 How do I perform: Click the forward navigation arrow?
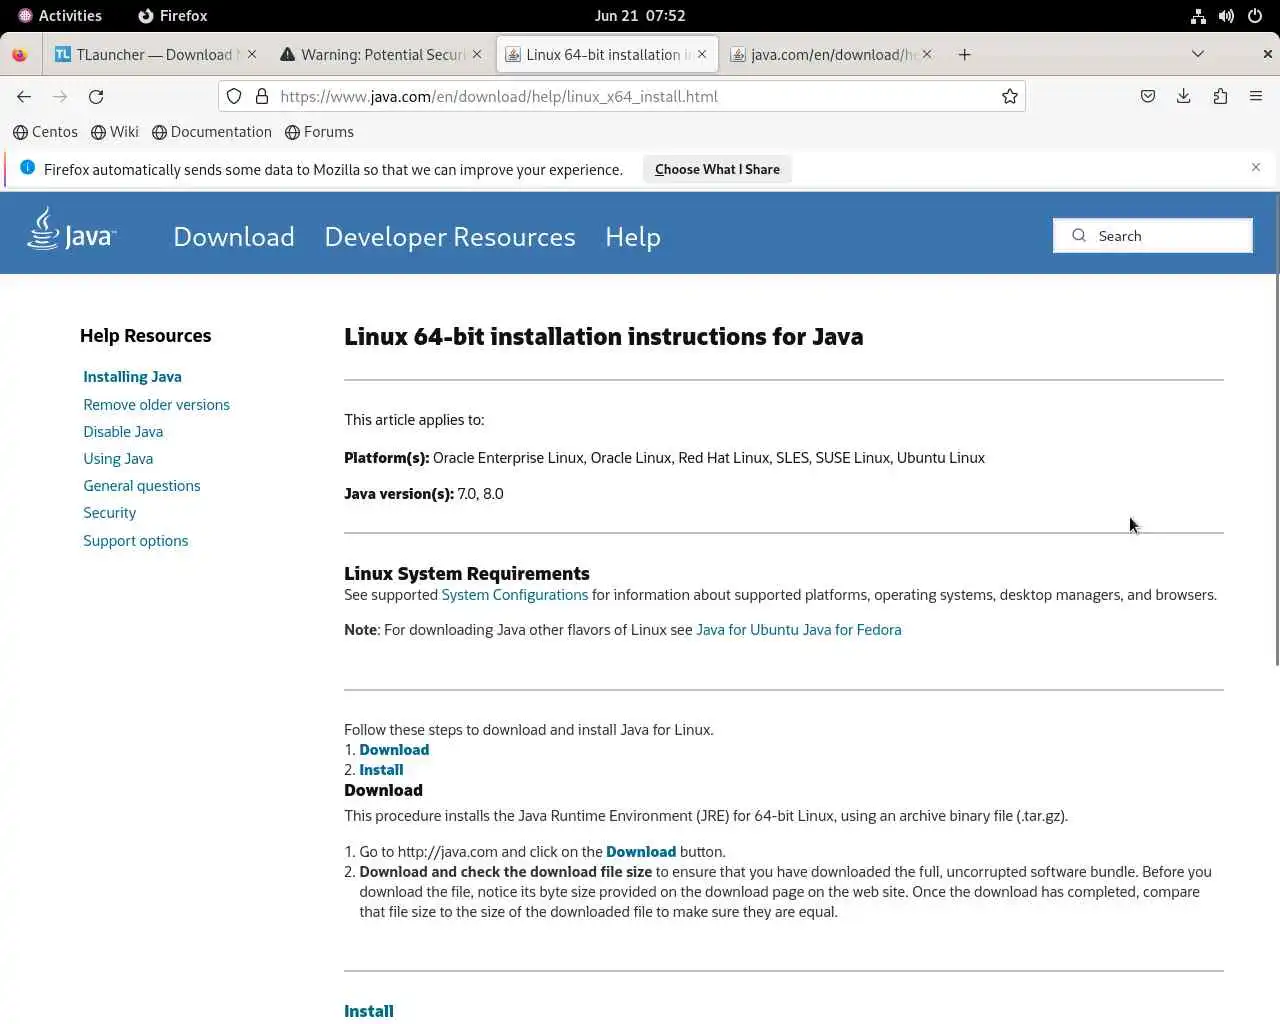[x=60, y=97]
